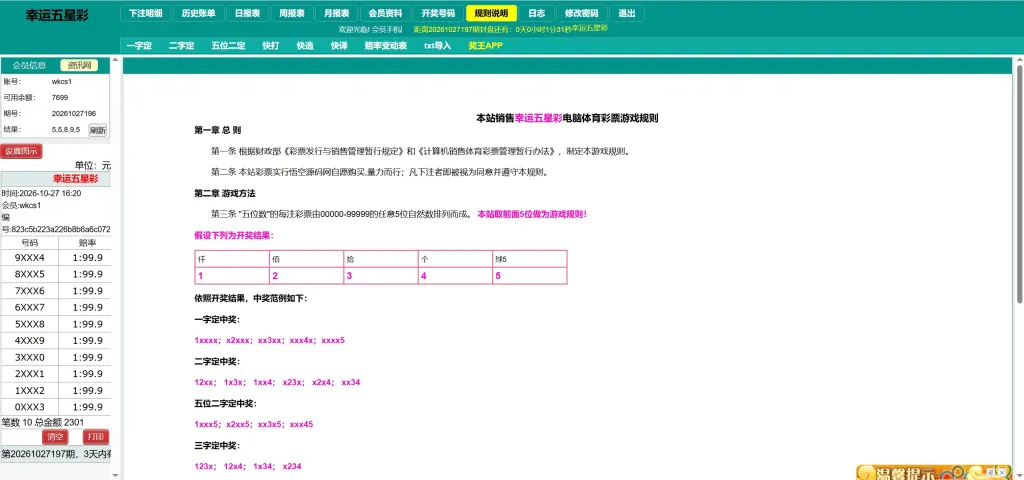
Task: Click the 五位二字定中奖 heading
Action: pyautogui.click(x=226, y=404)
